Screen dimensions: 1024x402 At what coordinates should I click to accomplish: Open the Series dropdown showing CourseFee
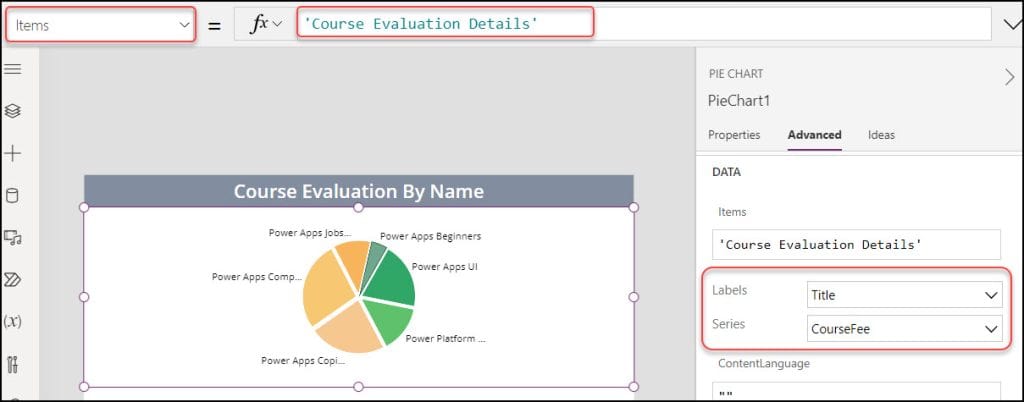pos(904,329)
